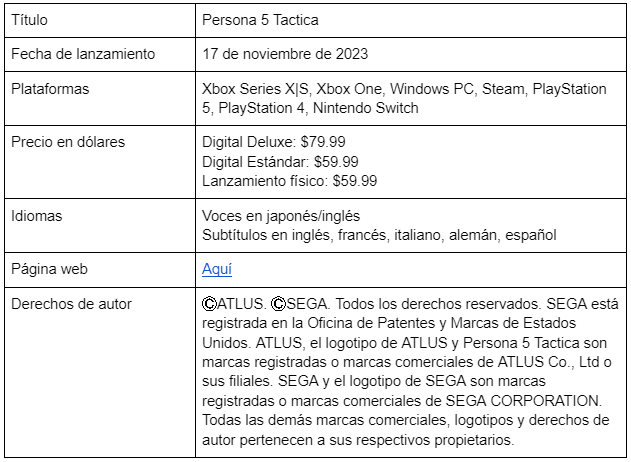This screenshot has height=462, width=631.
Task: Click the "Digital Estándar: $59.99" price line
Action: coord(280,161)
